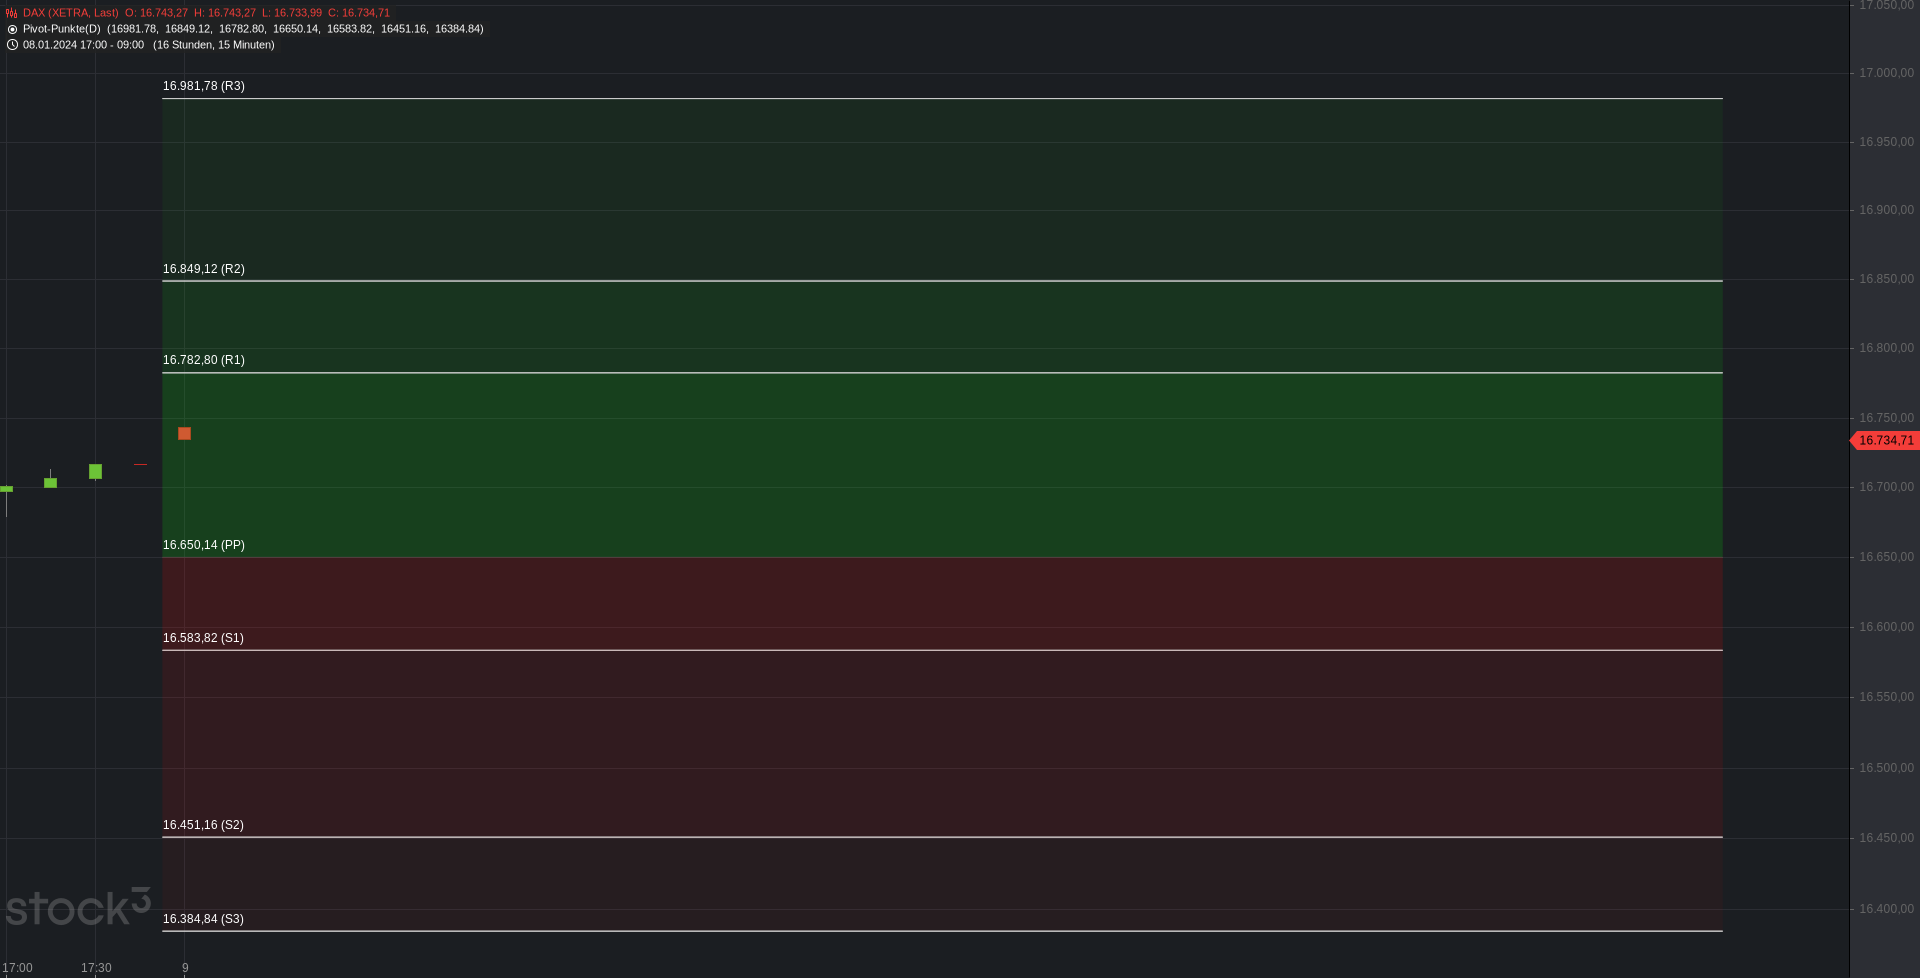Open the 08.01.2024 17:00 - 09:00 range label

click(x=83, y=45)
